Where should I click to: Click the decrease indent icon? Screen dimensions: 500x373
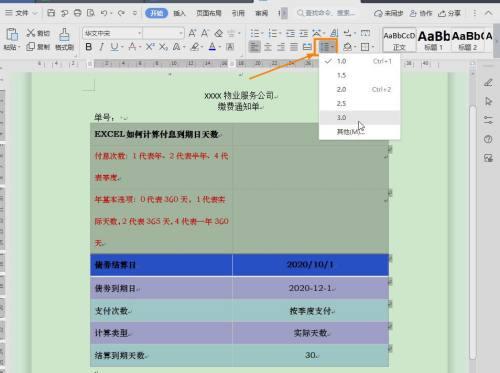(290, 33)
